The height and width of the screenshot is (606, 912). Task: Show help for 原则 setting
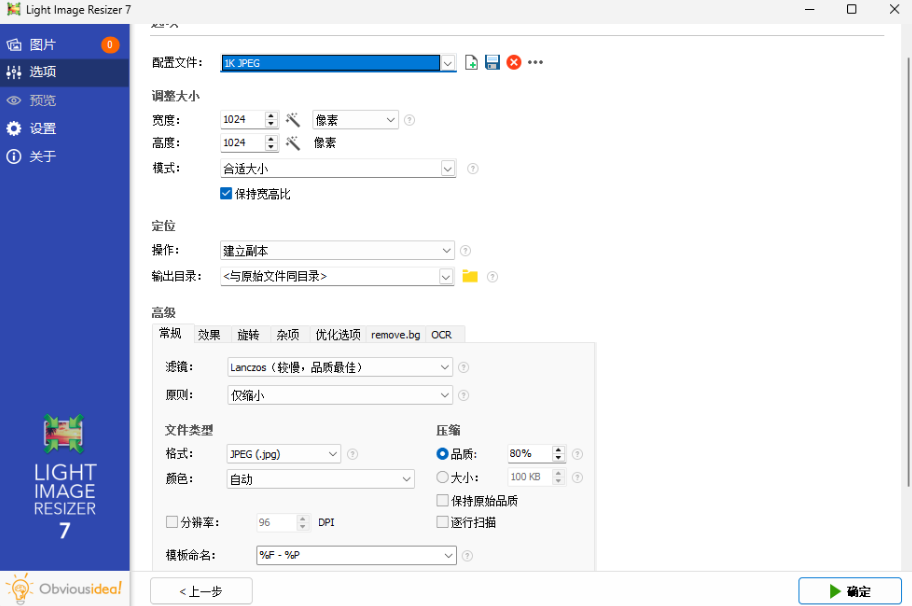coord(464,395)
